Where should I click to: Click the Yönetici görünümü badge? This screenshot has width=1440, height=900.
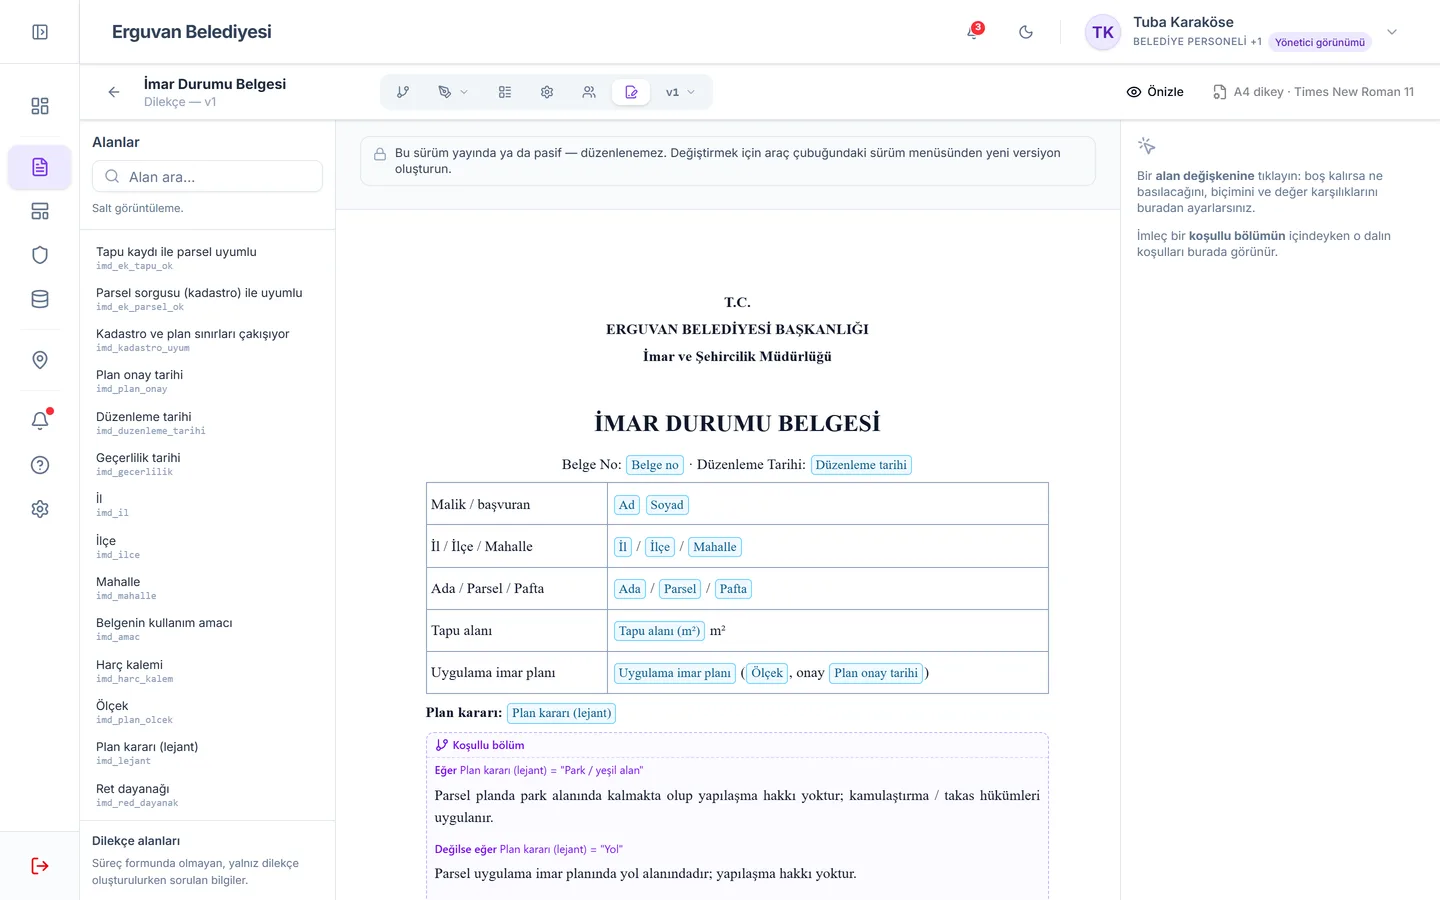[1320, 42]
